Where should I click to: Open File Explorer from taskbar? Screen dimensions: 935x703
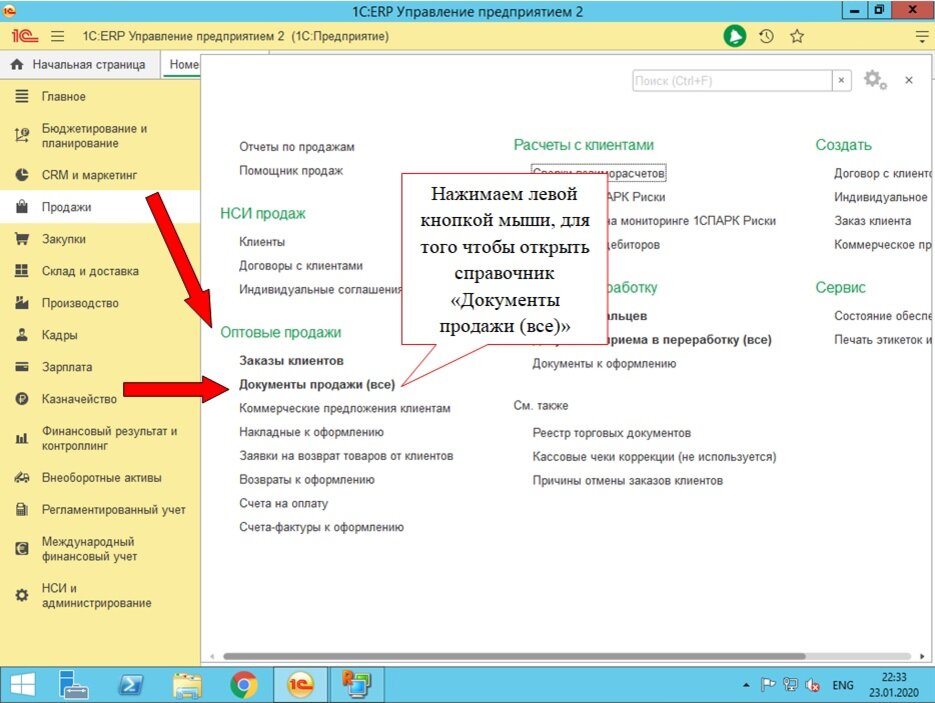pyautogui.click(x=187, y=685)
